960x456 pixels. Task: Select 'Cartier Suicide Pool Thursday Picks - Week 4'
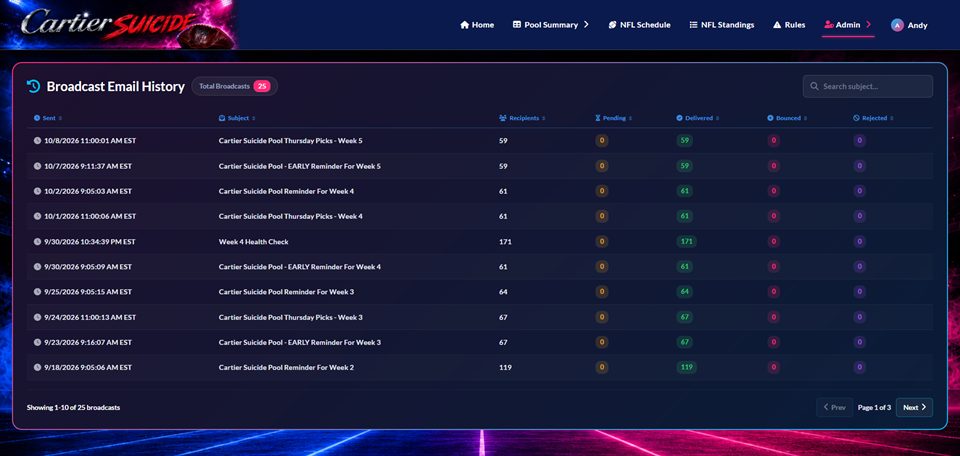coord(290,216)
